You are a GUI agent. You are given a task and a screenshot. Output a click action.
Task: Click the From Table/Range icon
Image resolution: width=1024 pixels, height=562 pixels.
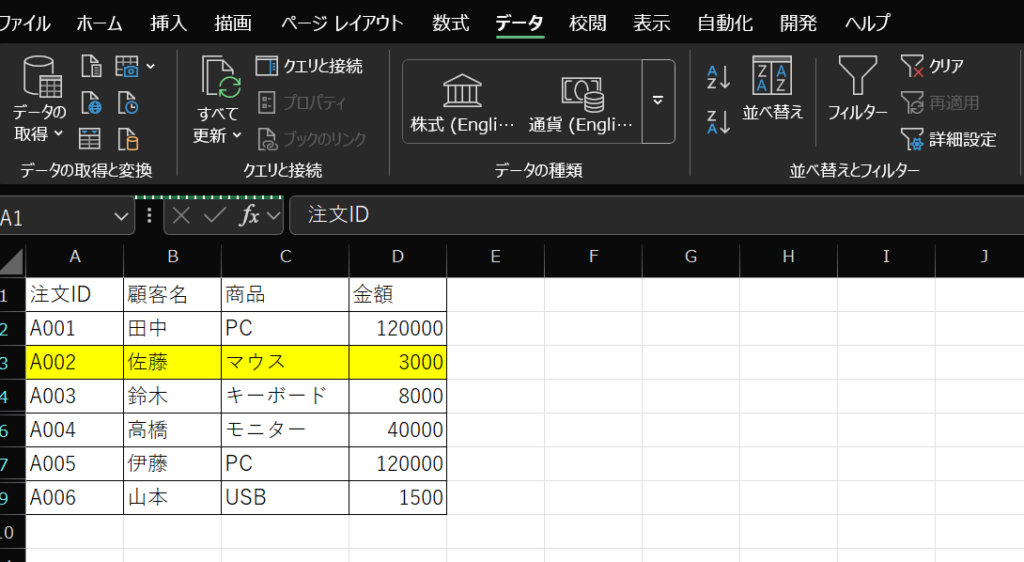pyautogui.click(x=91, y=138)
